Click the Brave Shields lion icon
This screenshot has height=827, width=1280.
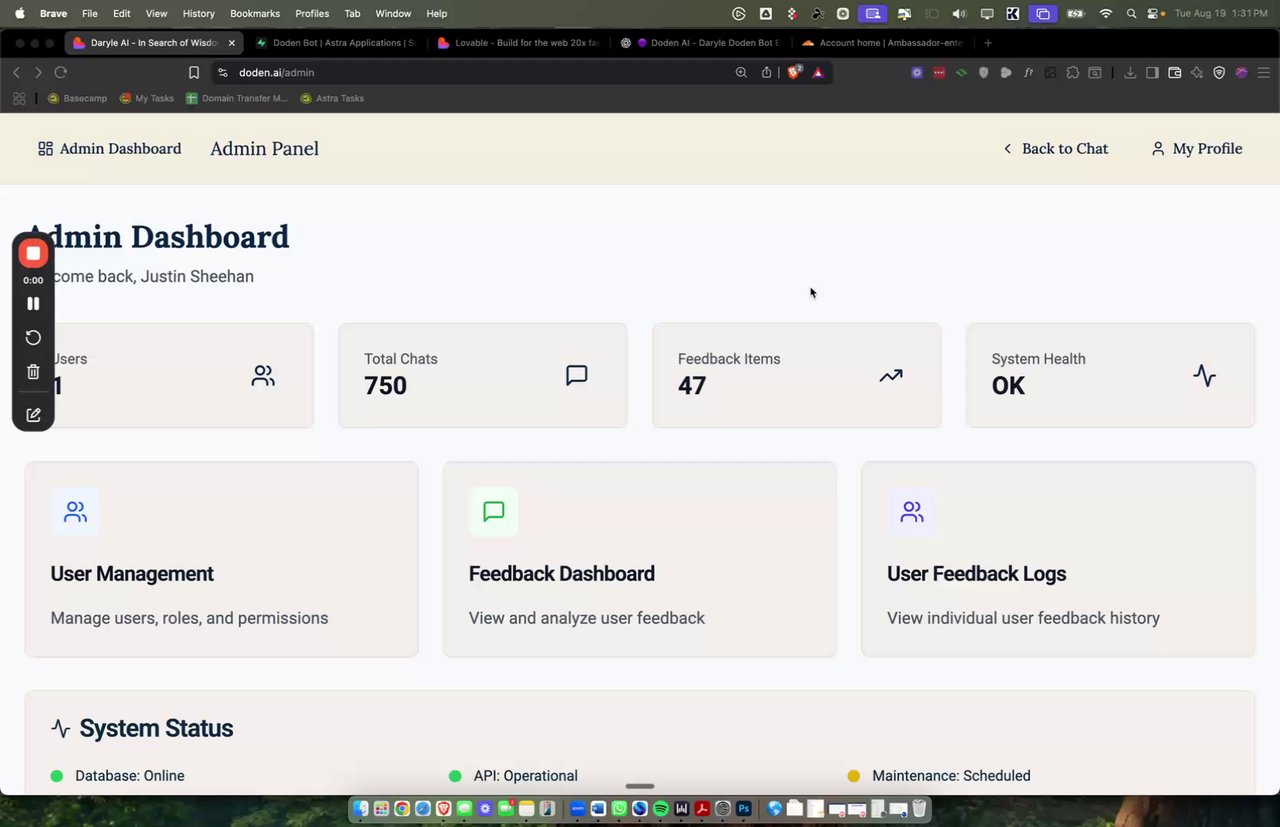tap(794, 72)
